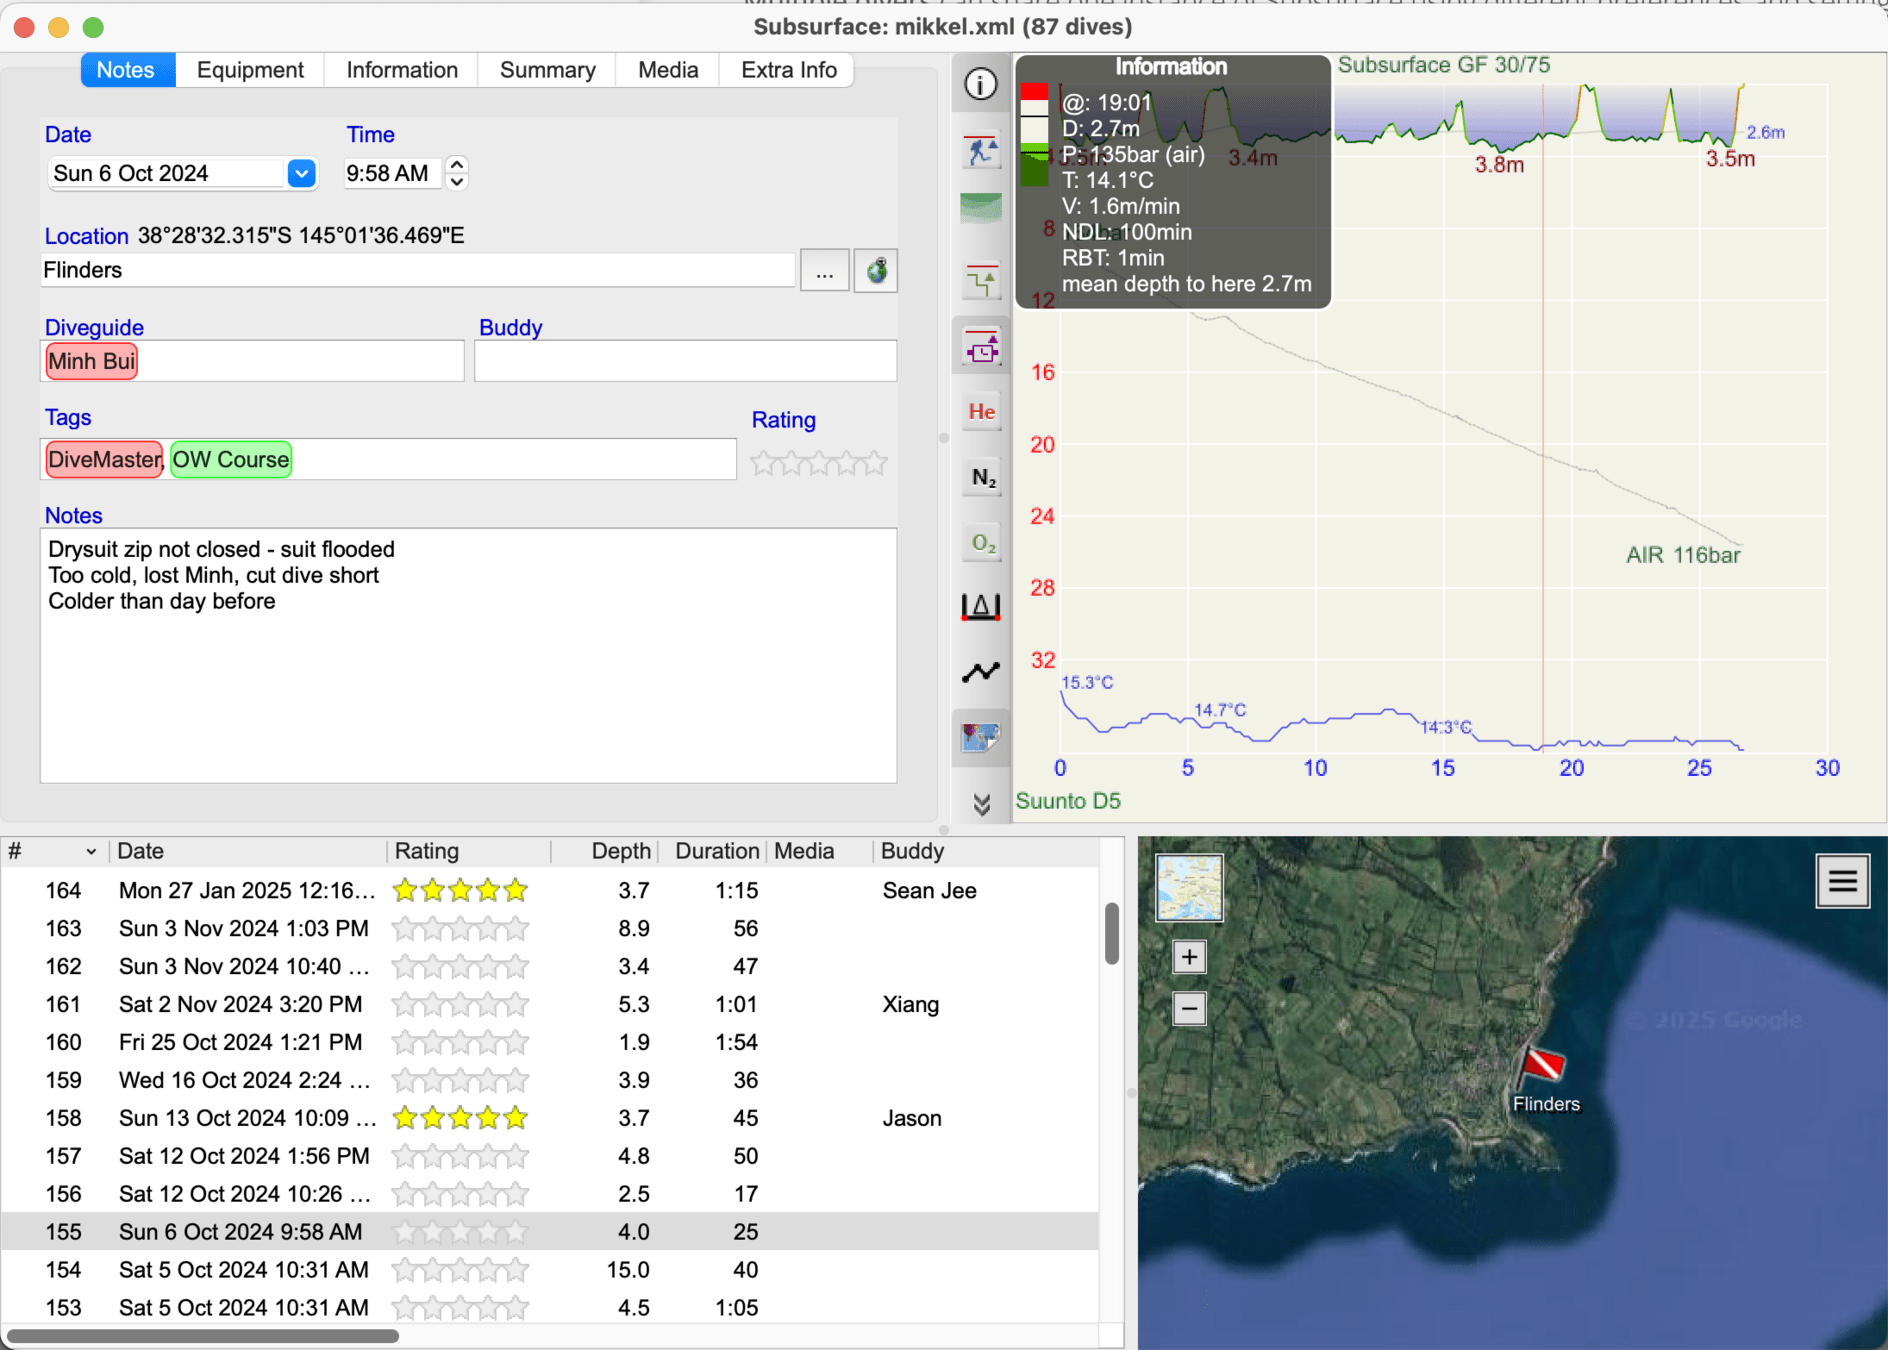The height and width of the screenshot is (1350, 1888).
Task: Sort dive list by Date header
Action: click(x=248, y=851)
